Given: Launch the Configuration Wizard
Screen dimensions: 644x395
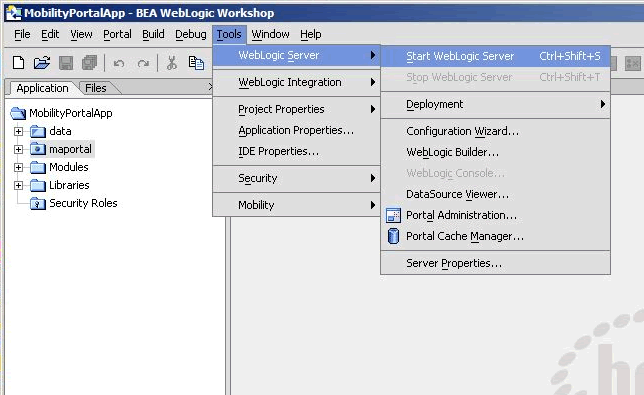Looking at the screenshot, I should 495,131.
